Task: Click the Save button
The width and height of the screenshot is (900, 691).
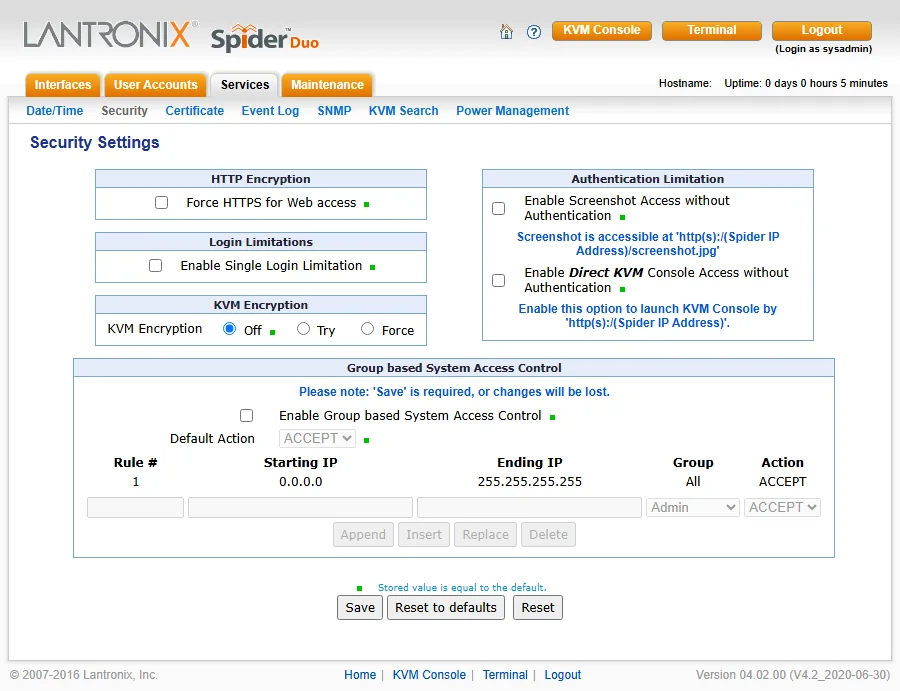Action: coord(360,608)
